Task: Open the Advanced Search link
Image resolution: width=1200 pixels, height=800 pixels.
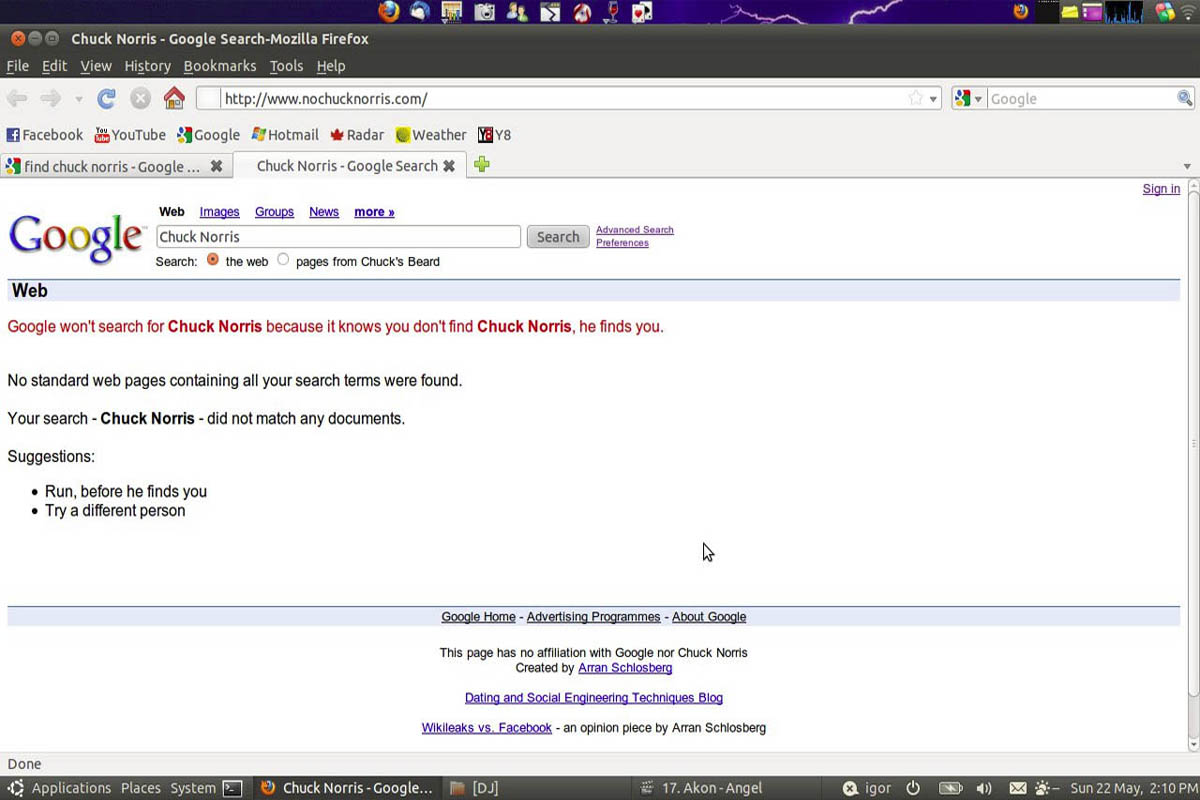Action: coord(635,230)
